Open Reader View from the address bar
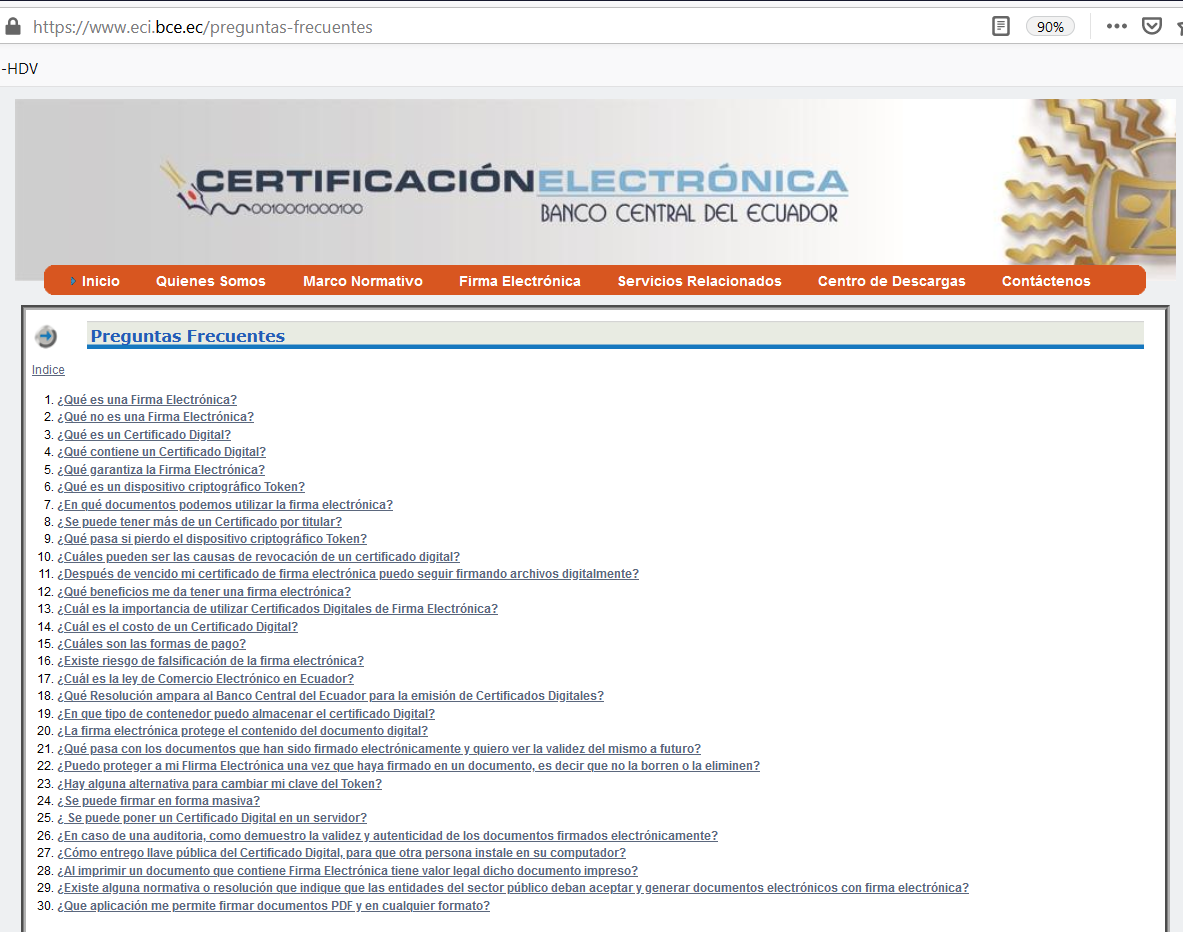Viewport: 1183px width, 932px height. 1001,25
